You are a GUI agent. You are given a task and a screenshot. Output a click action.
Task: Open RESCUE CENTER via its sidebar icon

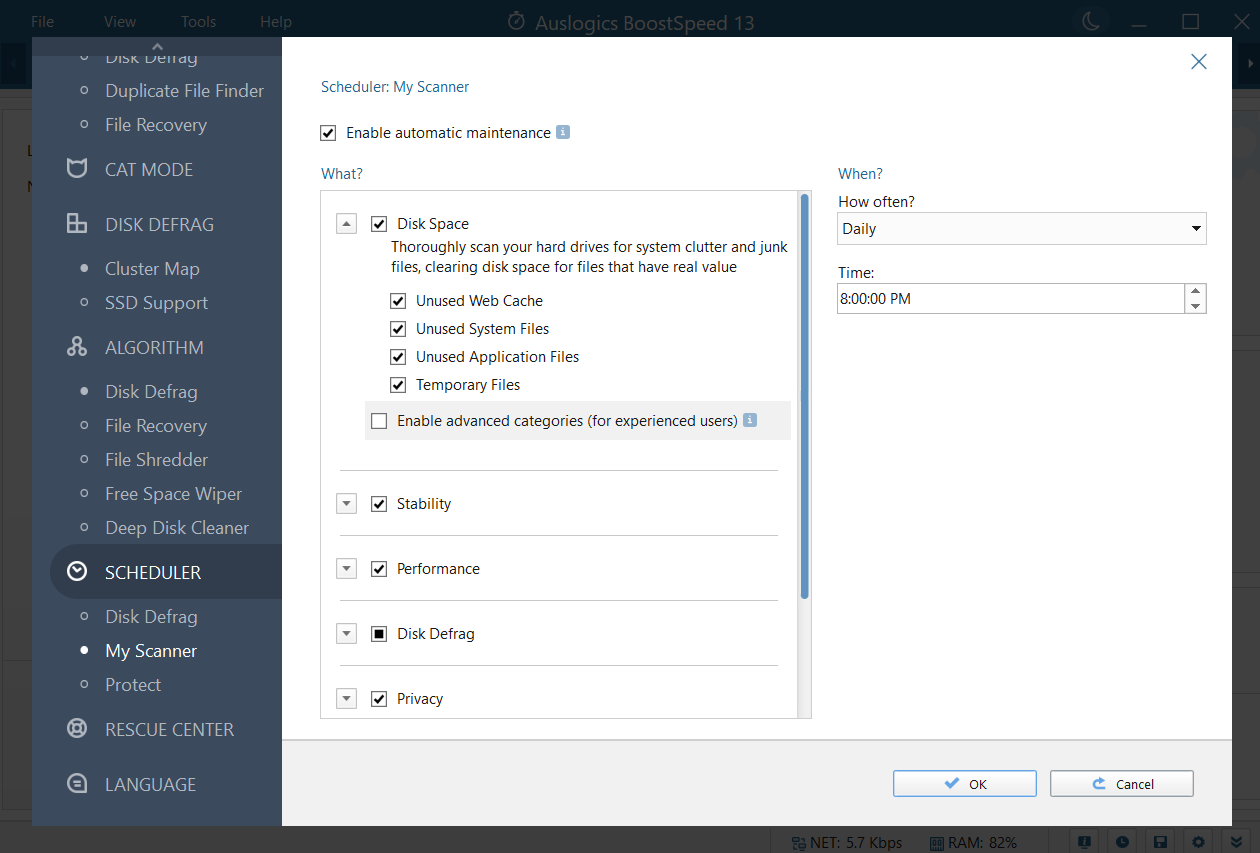(x=77, y=729)
